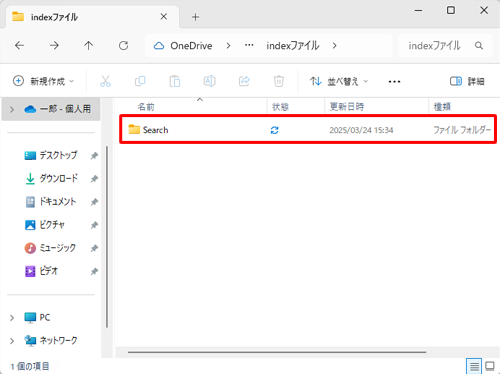Expand the 一郎 - 個人用 OneDrive node
The height and width of the screenshot is (374, 500).
tap(12, 109)
